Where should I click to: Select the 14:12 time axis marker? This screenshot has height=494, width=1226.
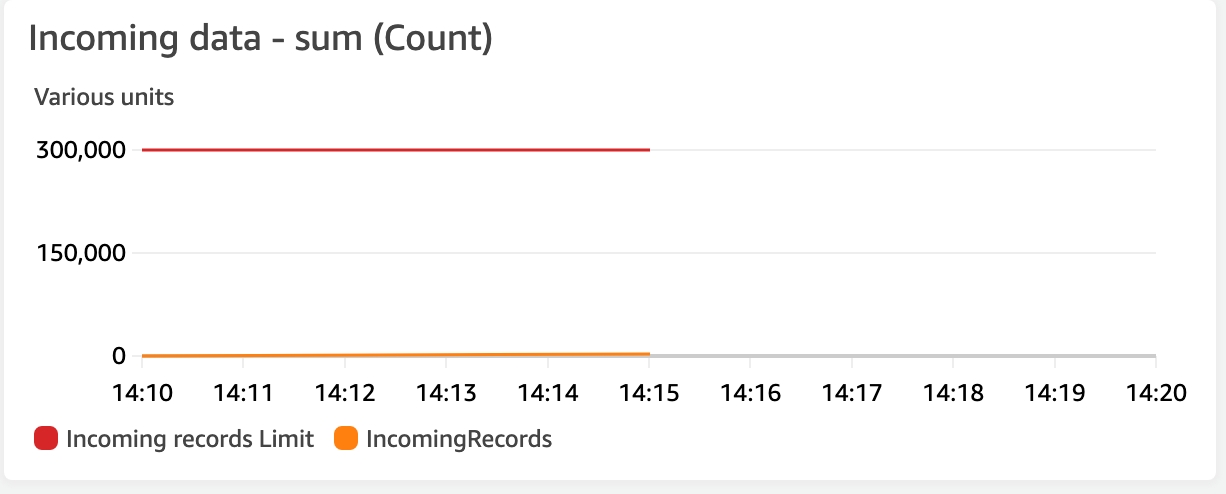pyautogui.click(x=345, y=392)
